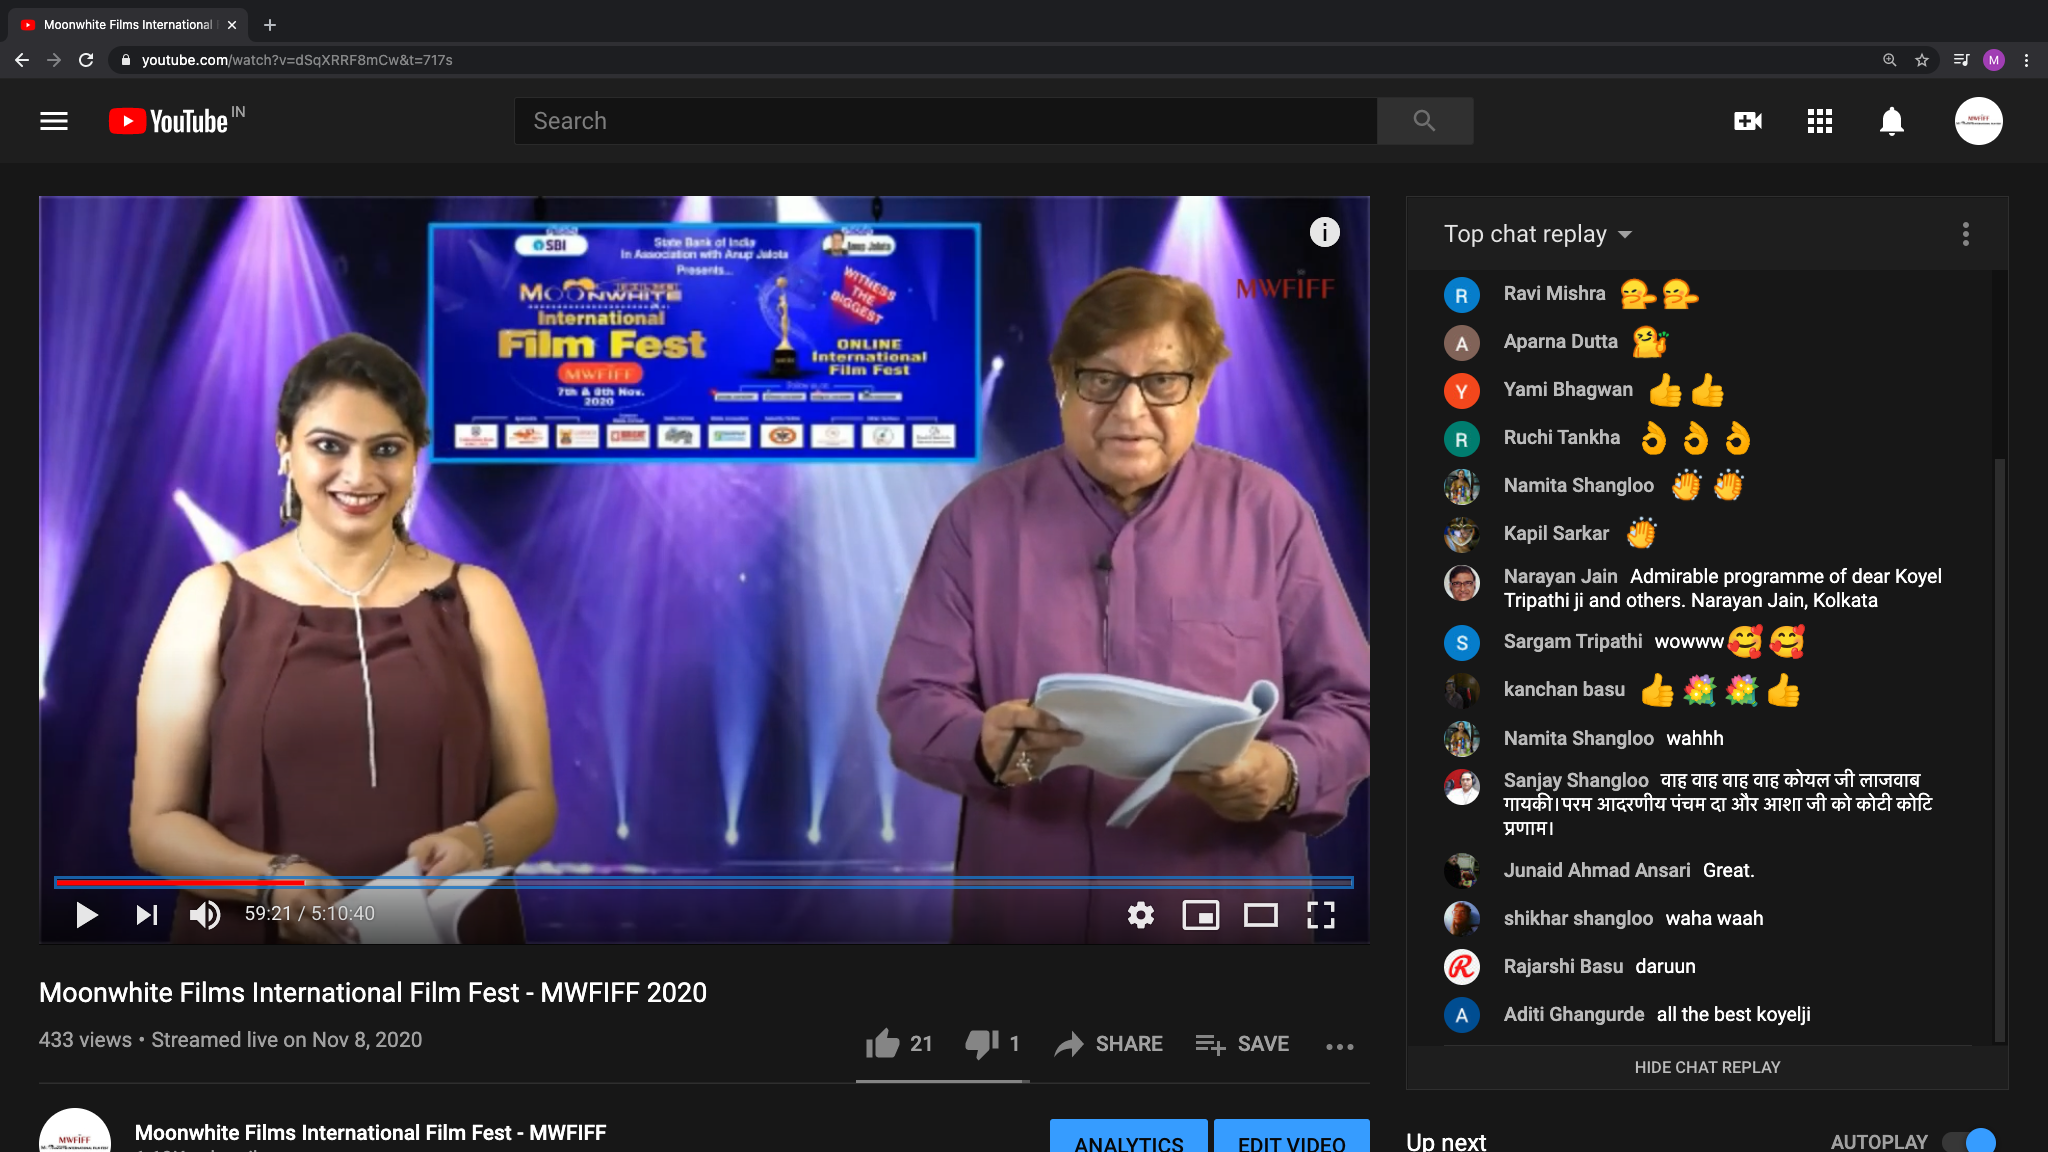2048x1152 pixels.
Task: Toggle the Autoplay switch
Action: pyautogui.click(x=1970, y=1141)
